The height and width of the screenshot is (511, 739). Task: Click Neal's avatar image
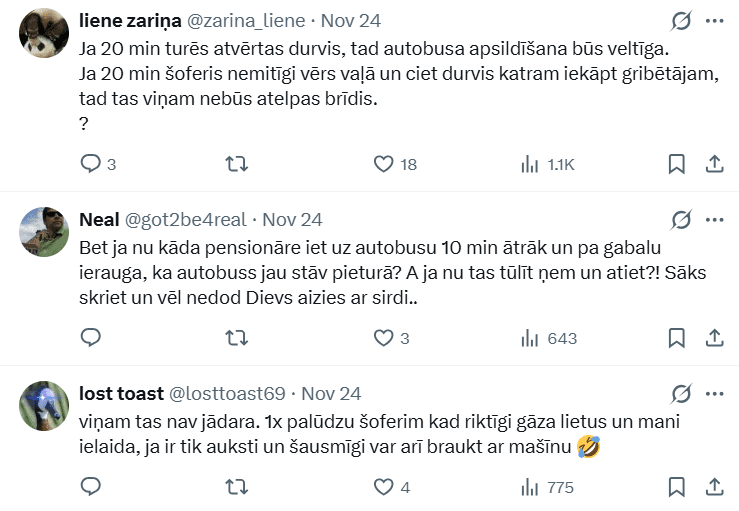point(44,231)
